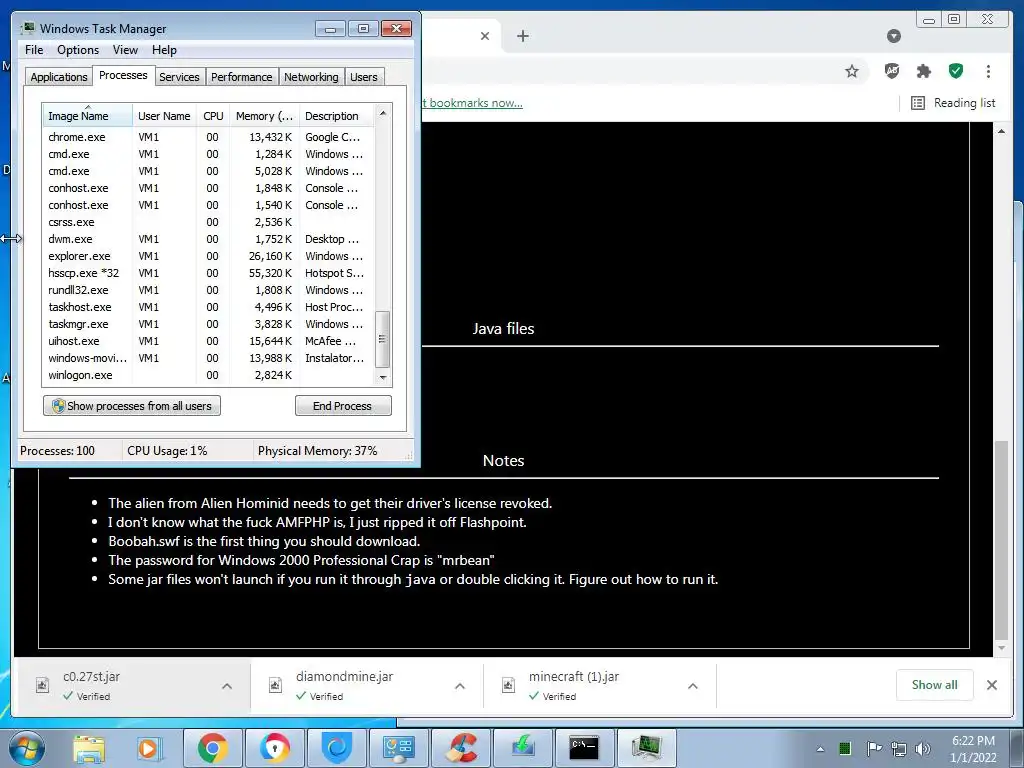The image size is (1024, 768).
Task: Sort processes by Memory column
Action: point(264,116)
